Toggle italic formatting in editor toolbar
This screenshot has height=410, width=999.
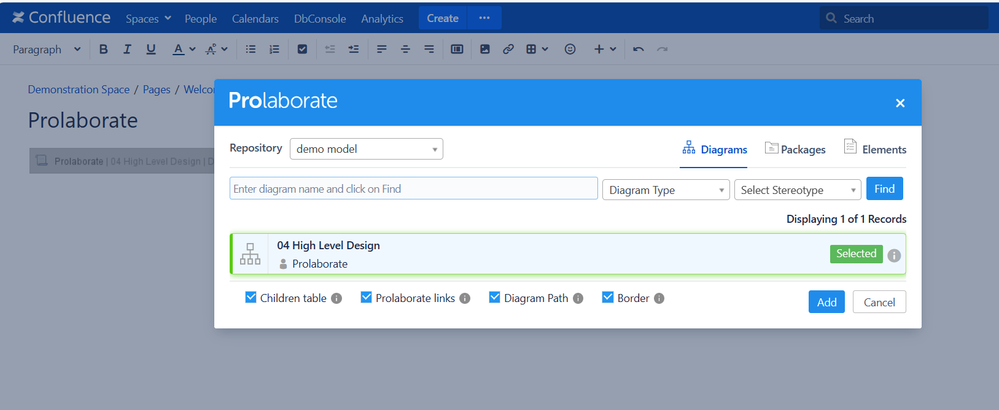[x=127, y=49]
